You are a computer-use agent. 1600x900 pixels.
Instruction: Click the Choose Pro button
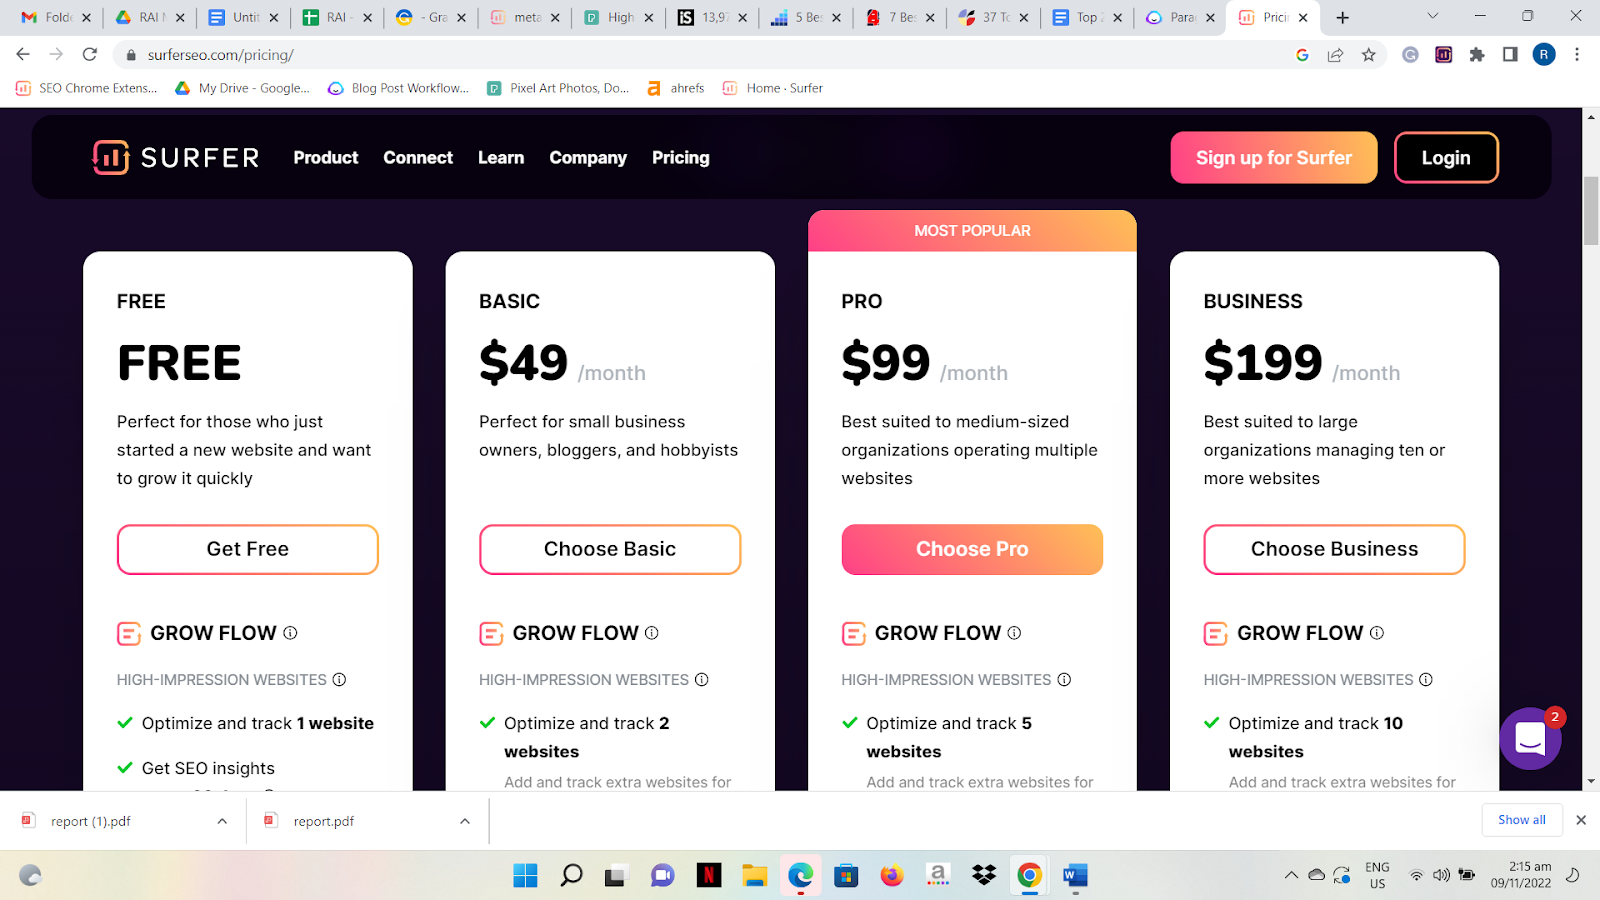(x=972, y=549)
